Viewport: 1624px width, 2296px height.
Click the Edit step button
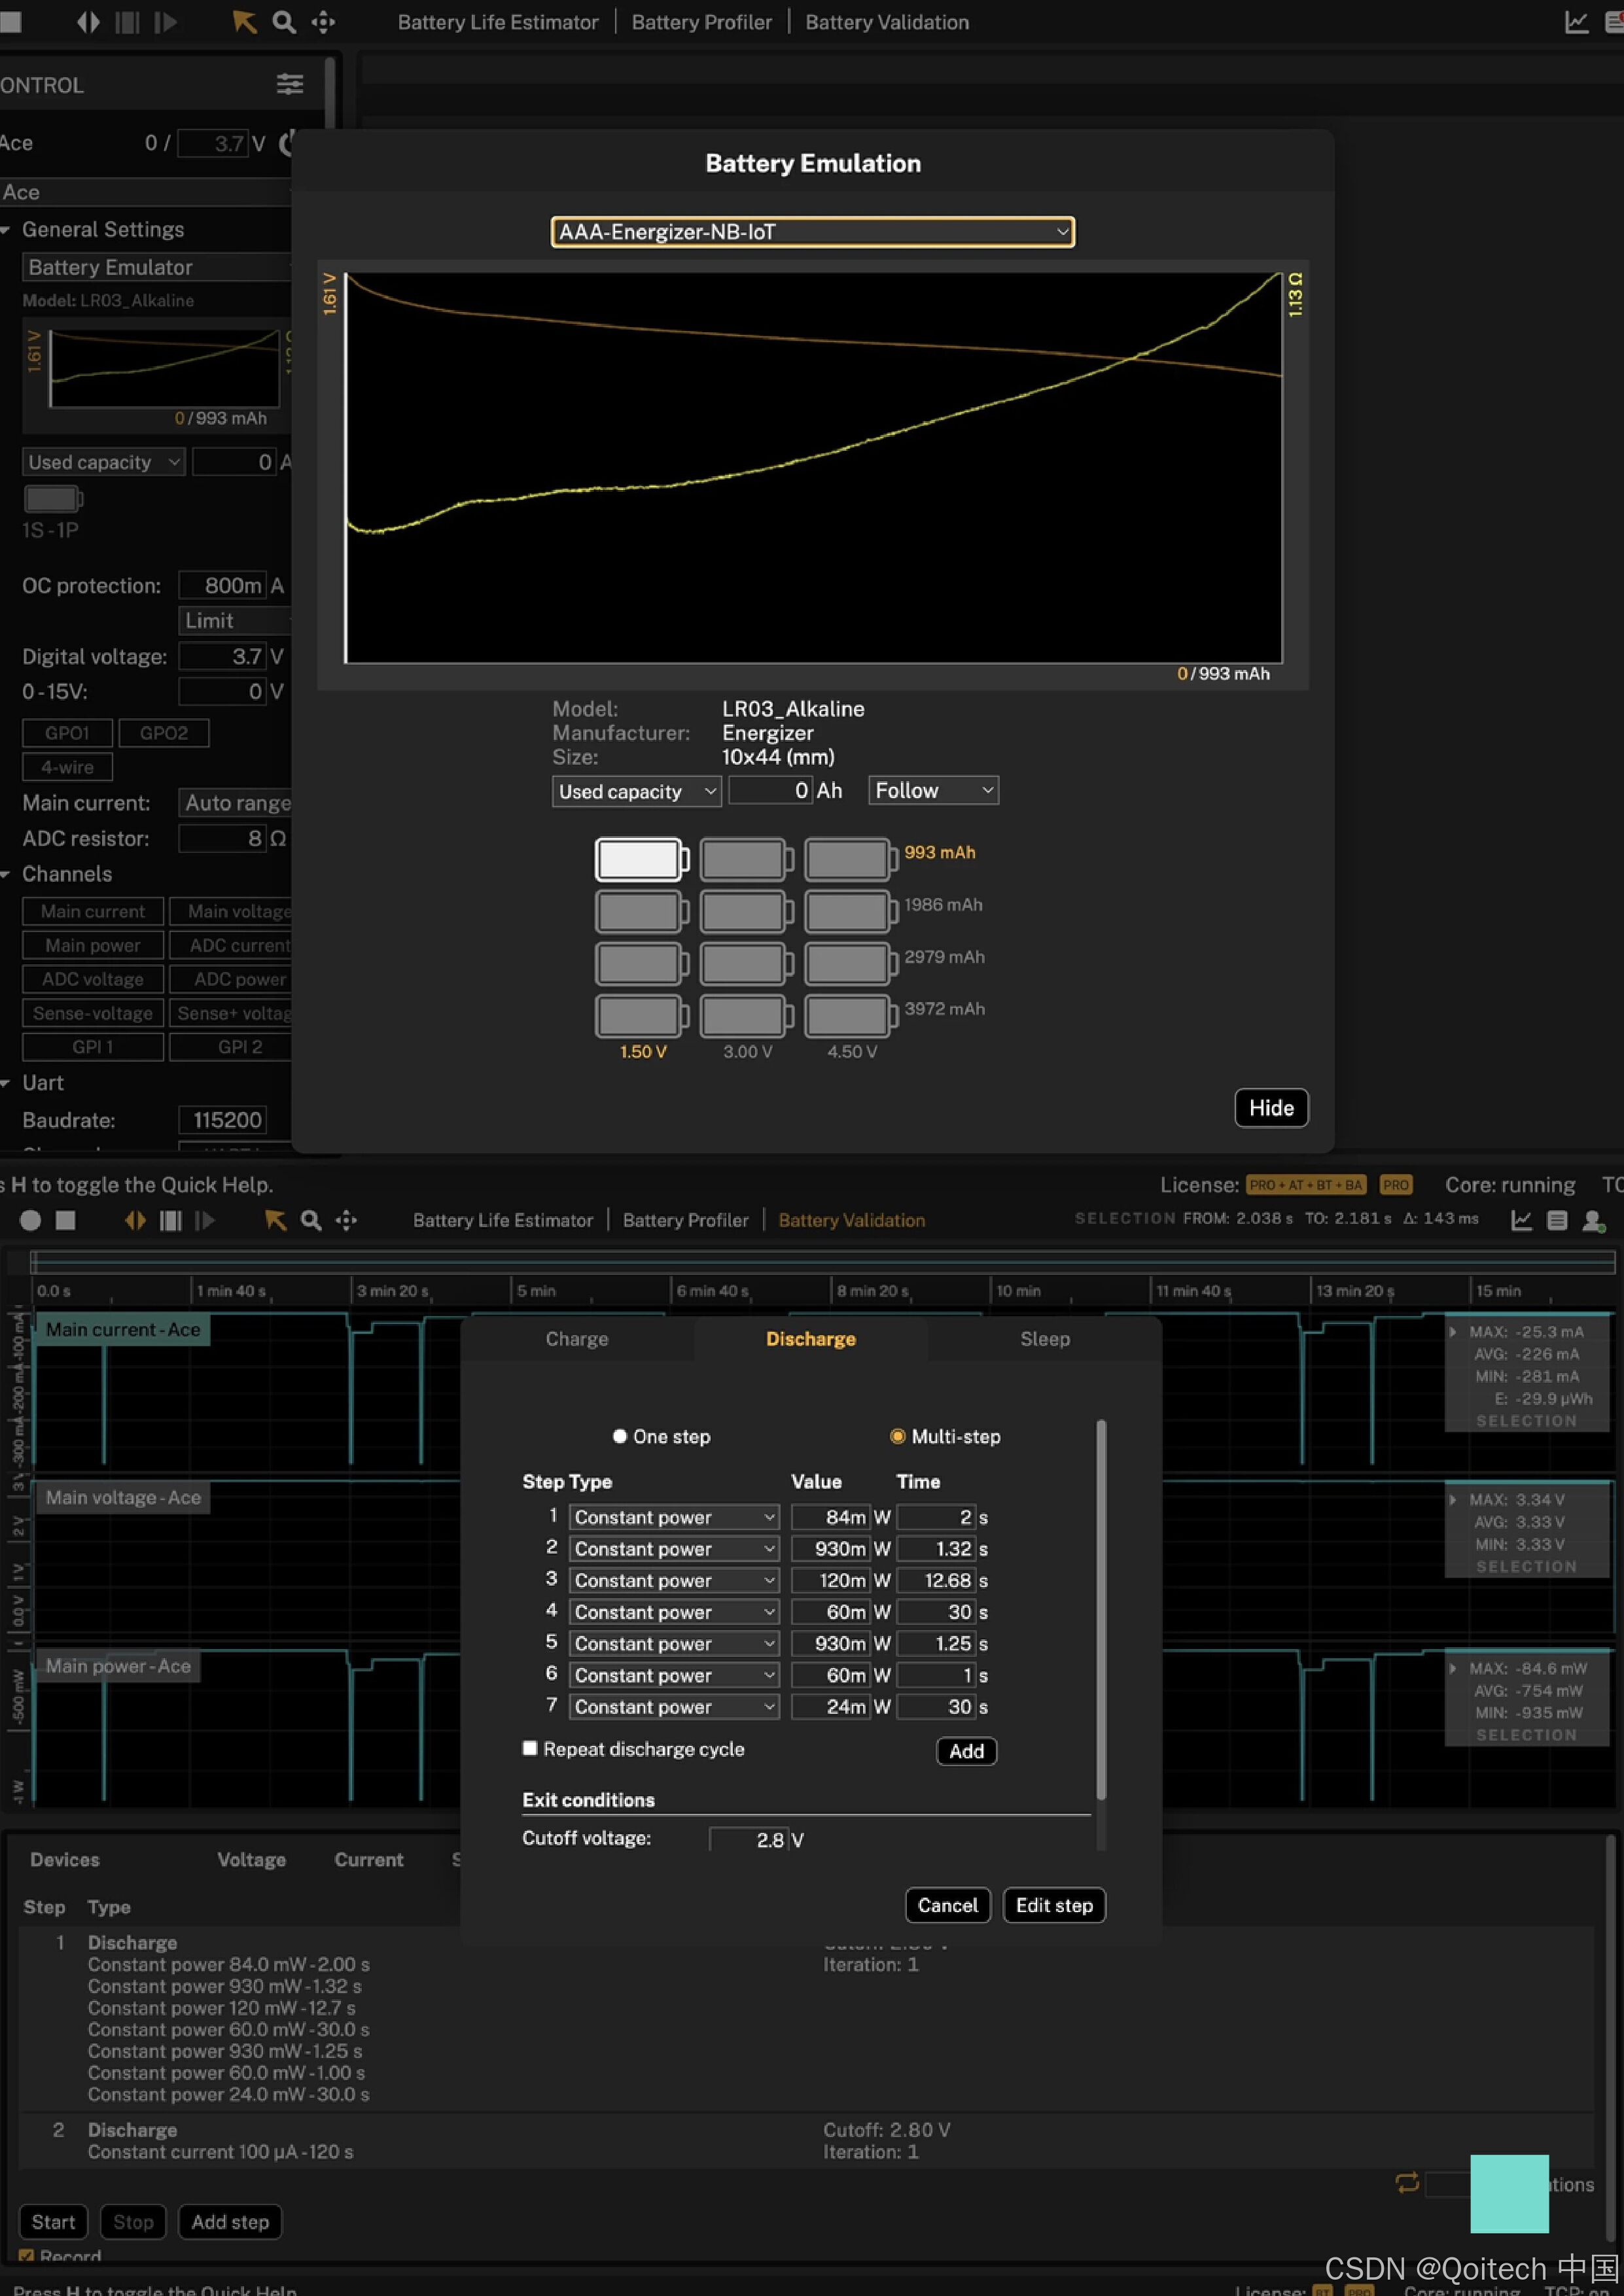pos(1053,1905)
